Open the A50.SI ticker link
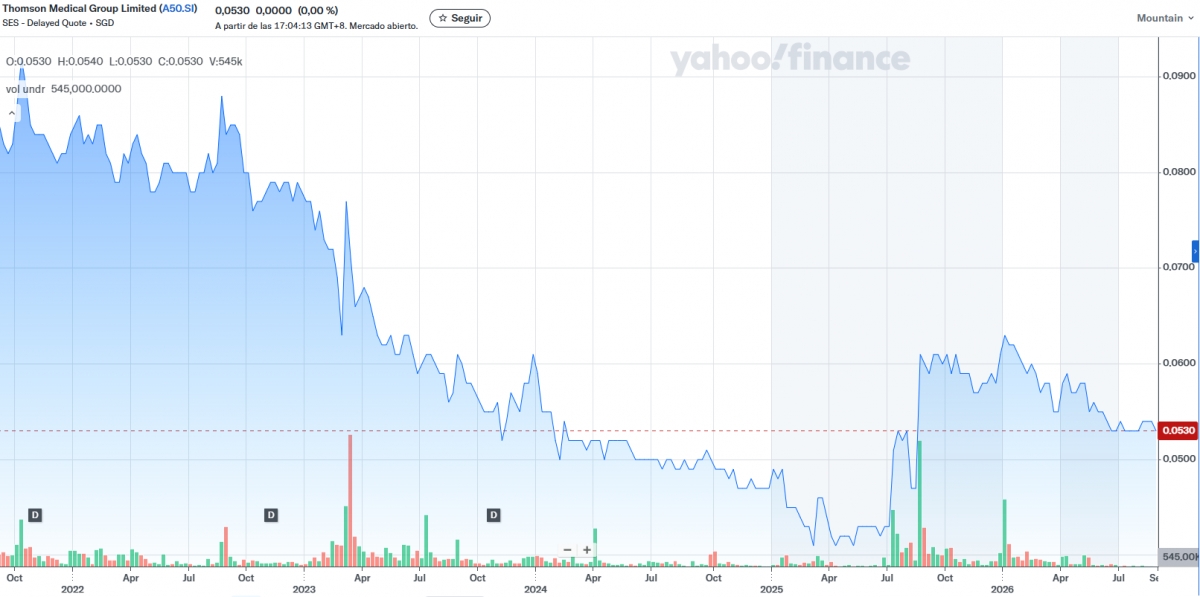The height and width of the screenshot is (597, 1200). pyautogui.click(x=178, y=8)
